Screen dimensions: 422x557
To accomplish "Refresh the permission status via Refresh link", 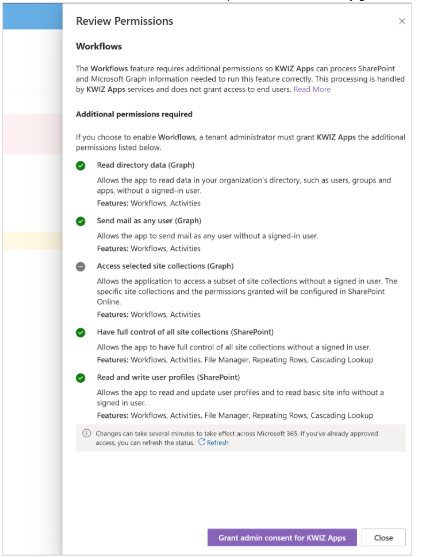I will pyautogui.click(x=217, y=443).
